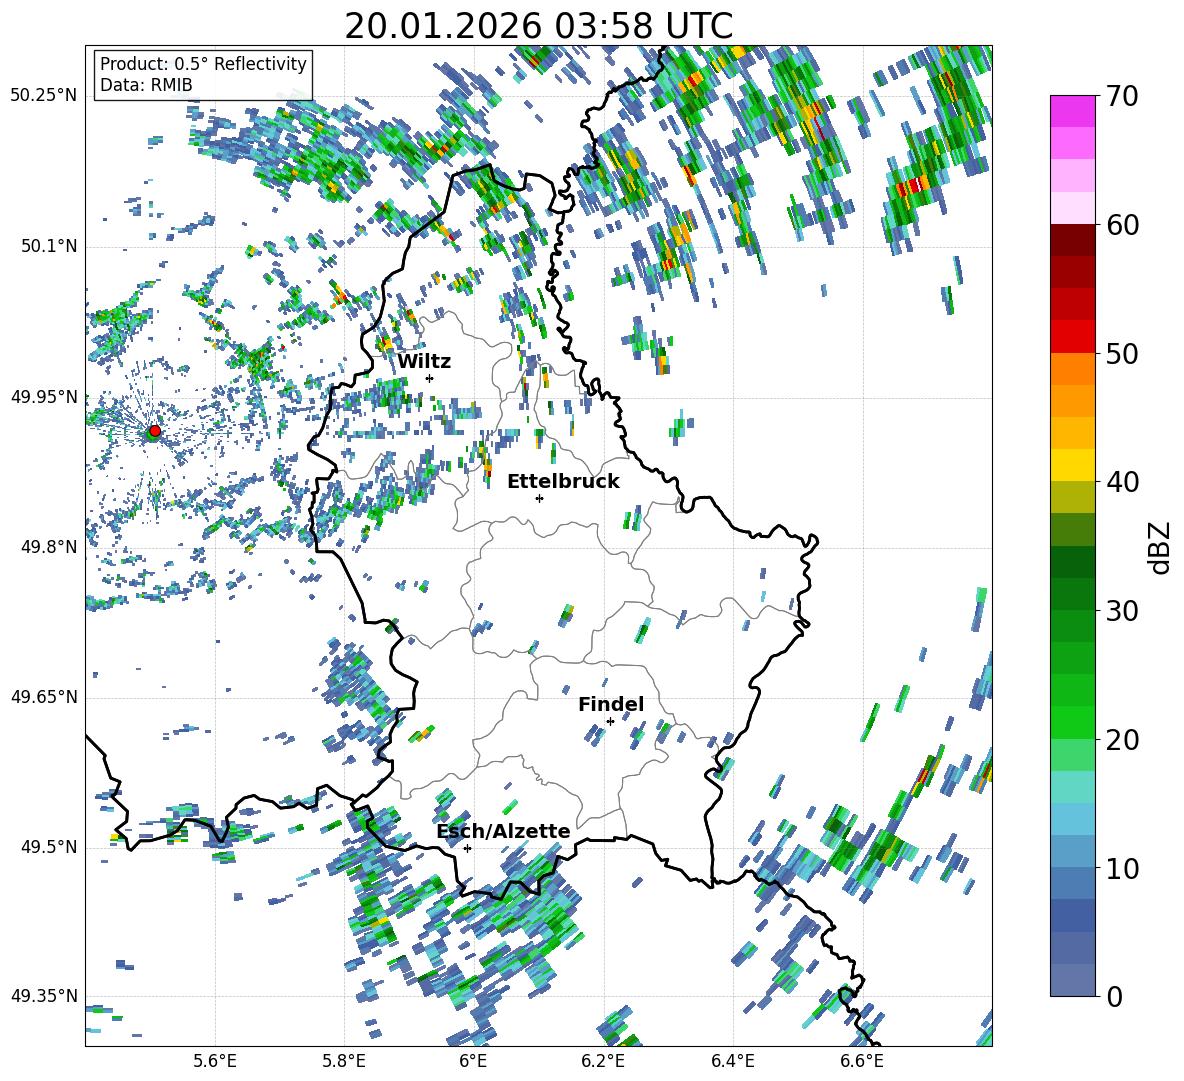Click the 6.6°E longitude label
This screenshot has width=1184, height=1081.
(x=862, y=1061)
